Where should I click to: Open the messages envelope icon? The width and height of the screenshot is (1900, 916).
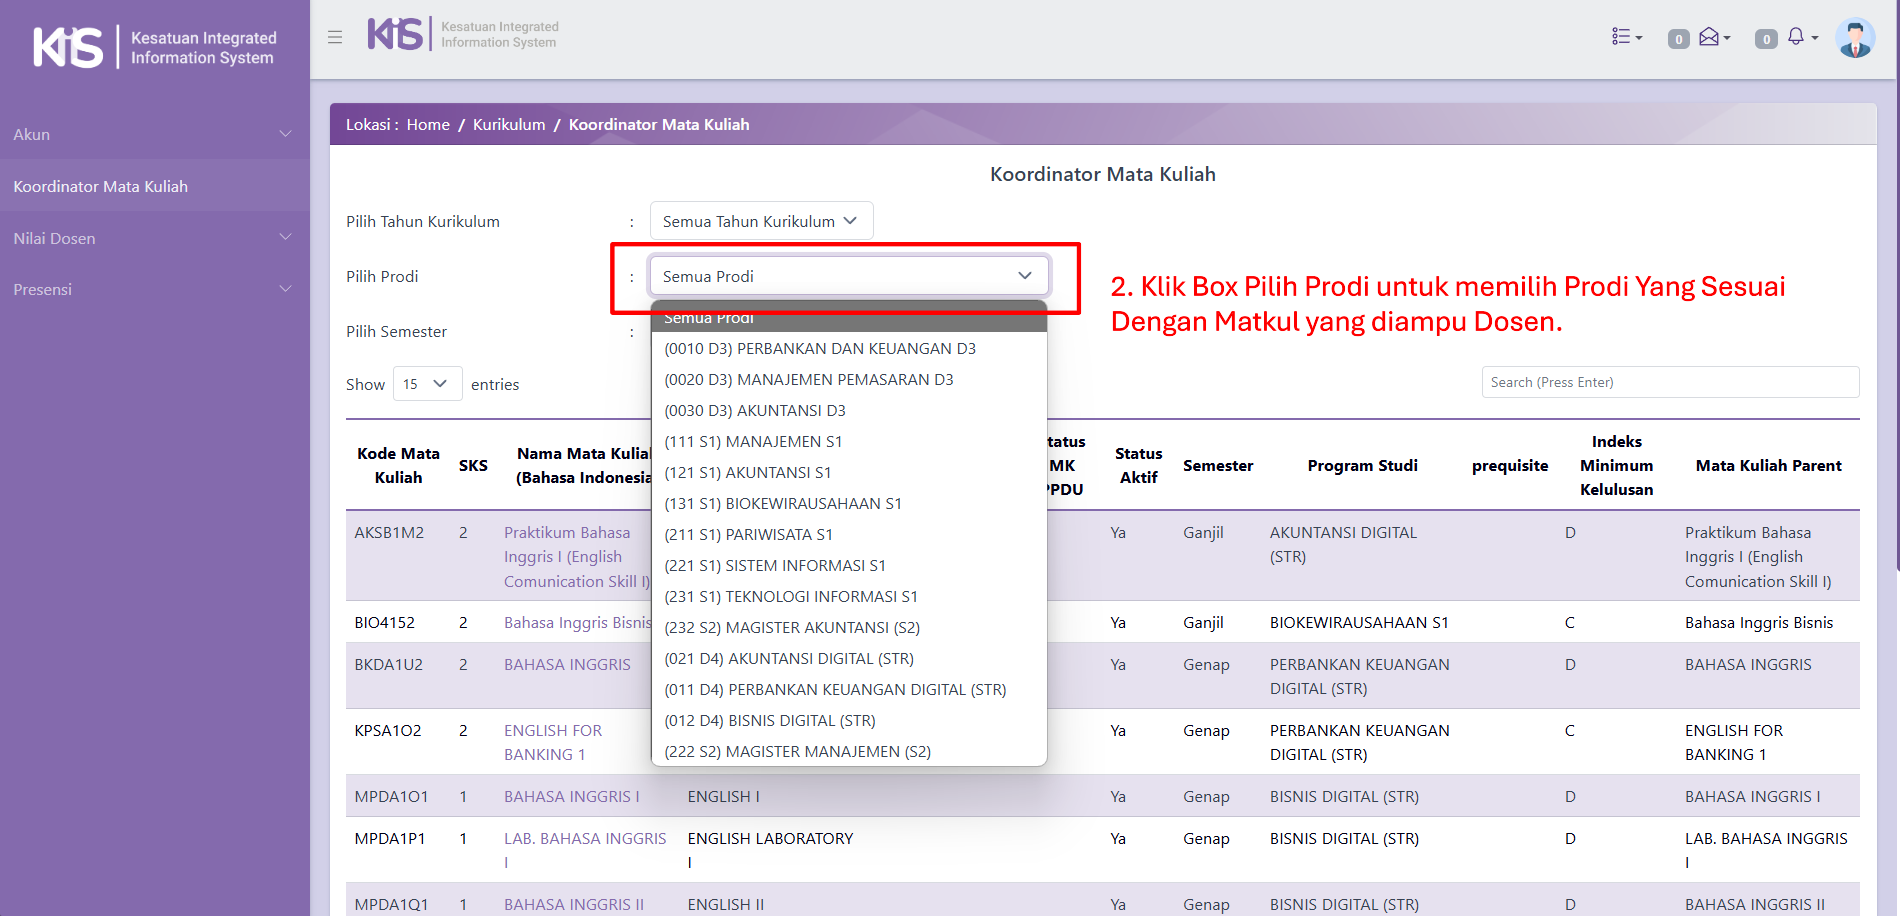click(x=1711, y=37)
